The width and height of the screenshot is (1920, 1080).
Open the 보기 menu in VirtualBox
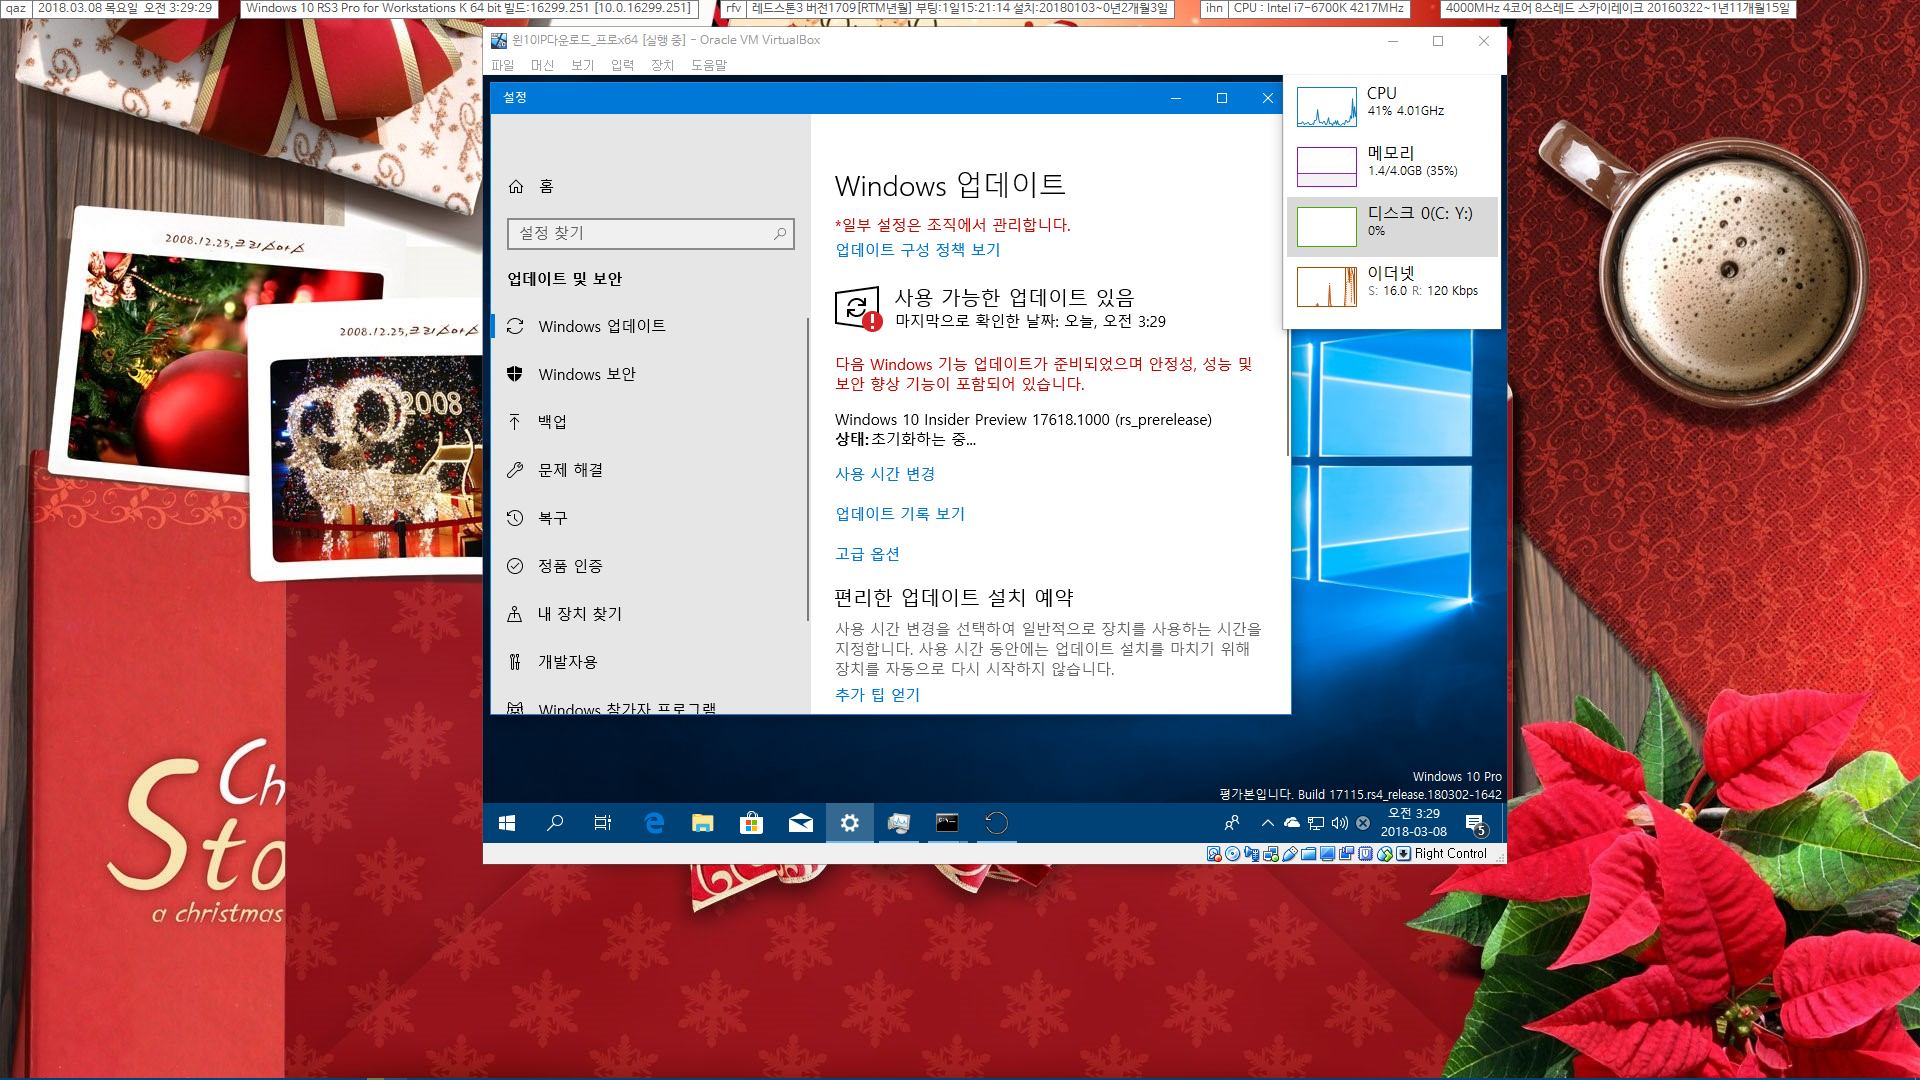click(x=582, y=65)
